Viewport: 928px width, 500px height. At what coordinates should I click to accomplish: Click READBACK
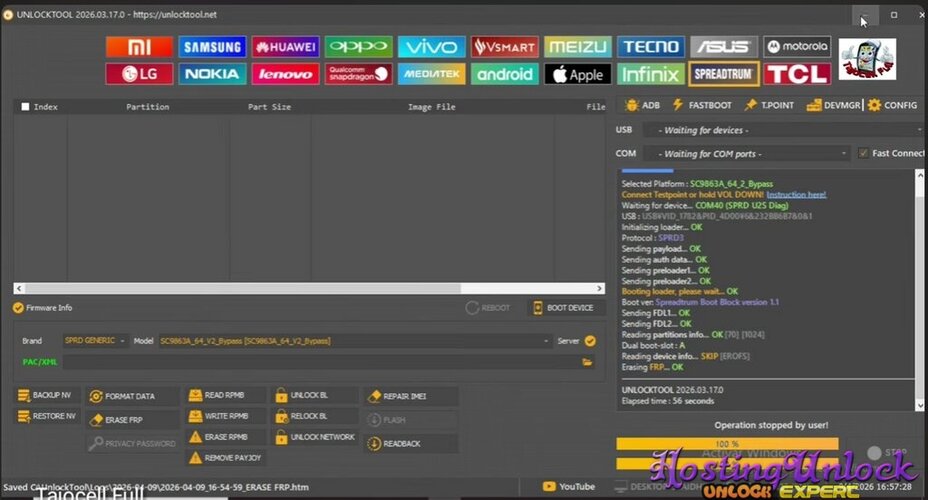tap(411, 444)
